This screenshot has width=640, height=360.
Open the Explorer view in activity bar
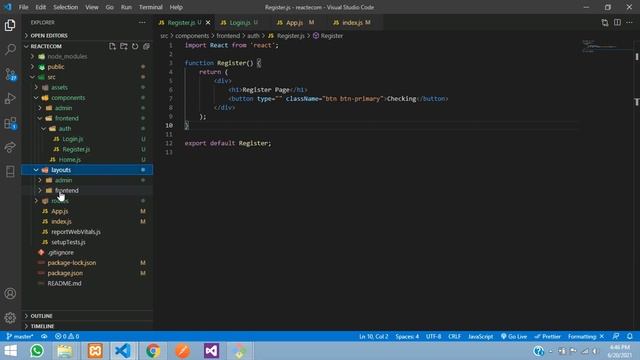coord(10,25)
